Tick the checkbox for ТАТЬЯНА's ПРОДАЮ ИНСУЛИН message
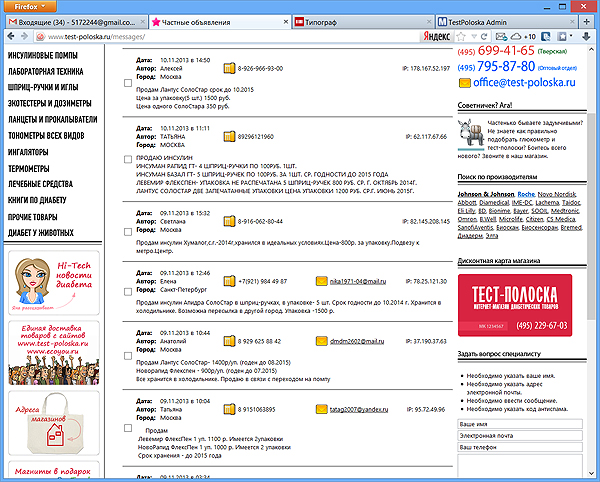Image resolution: width=600 pixels, height=482 pixels. [x=128, y=159]
